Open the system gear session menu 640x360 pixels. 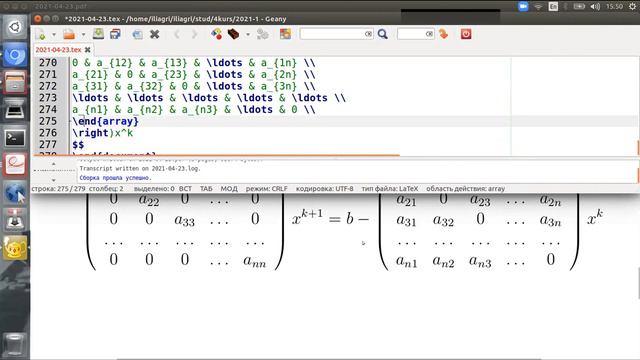(632, 6)
